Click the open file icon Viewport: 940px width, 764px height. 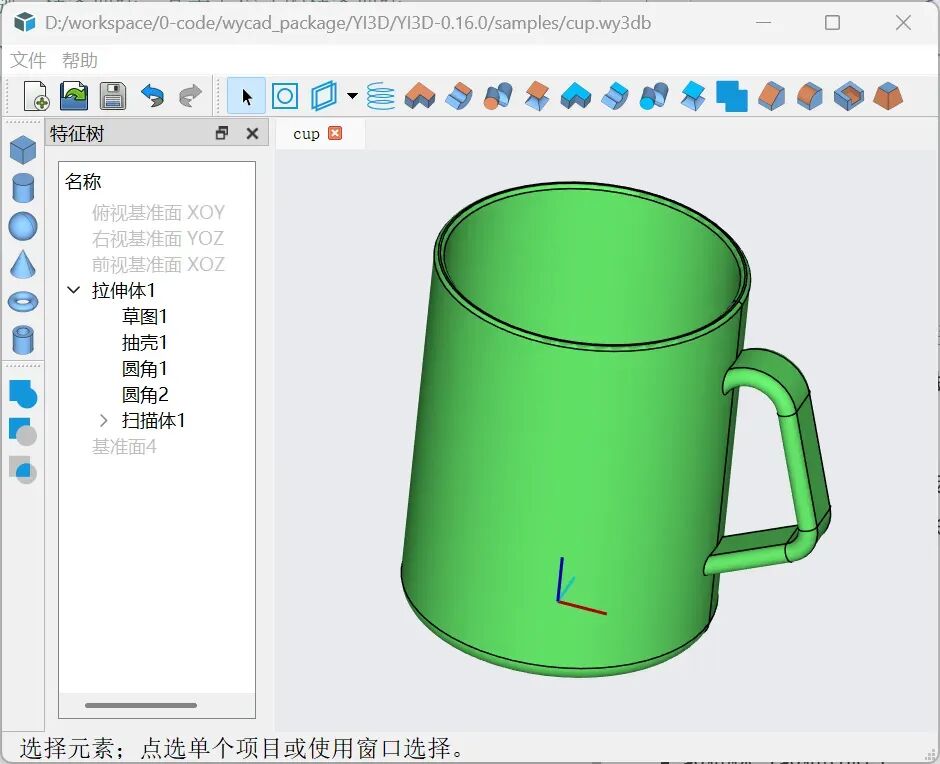click(74, 96)
